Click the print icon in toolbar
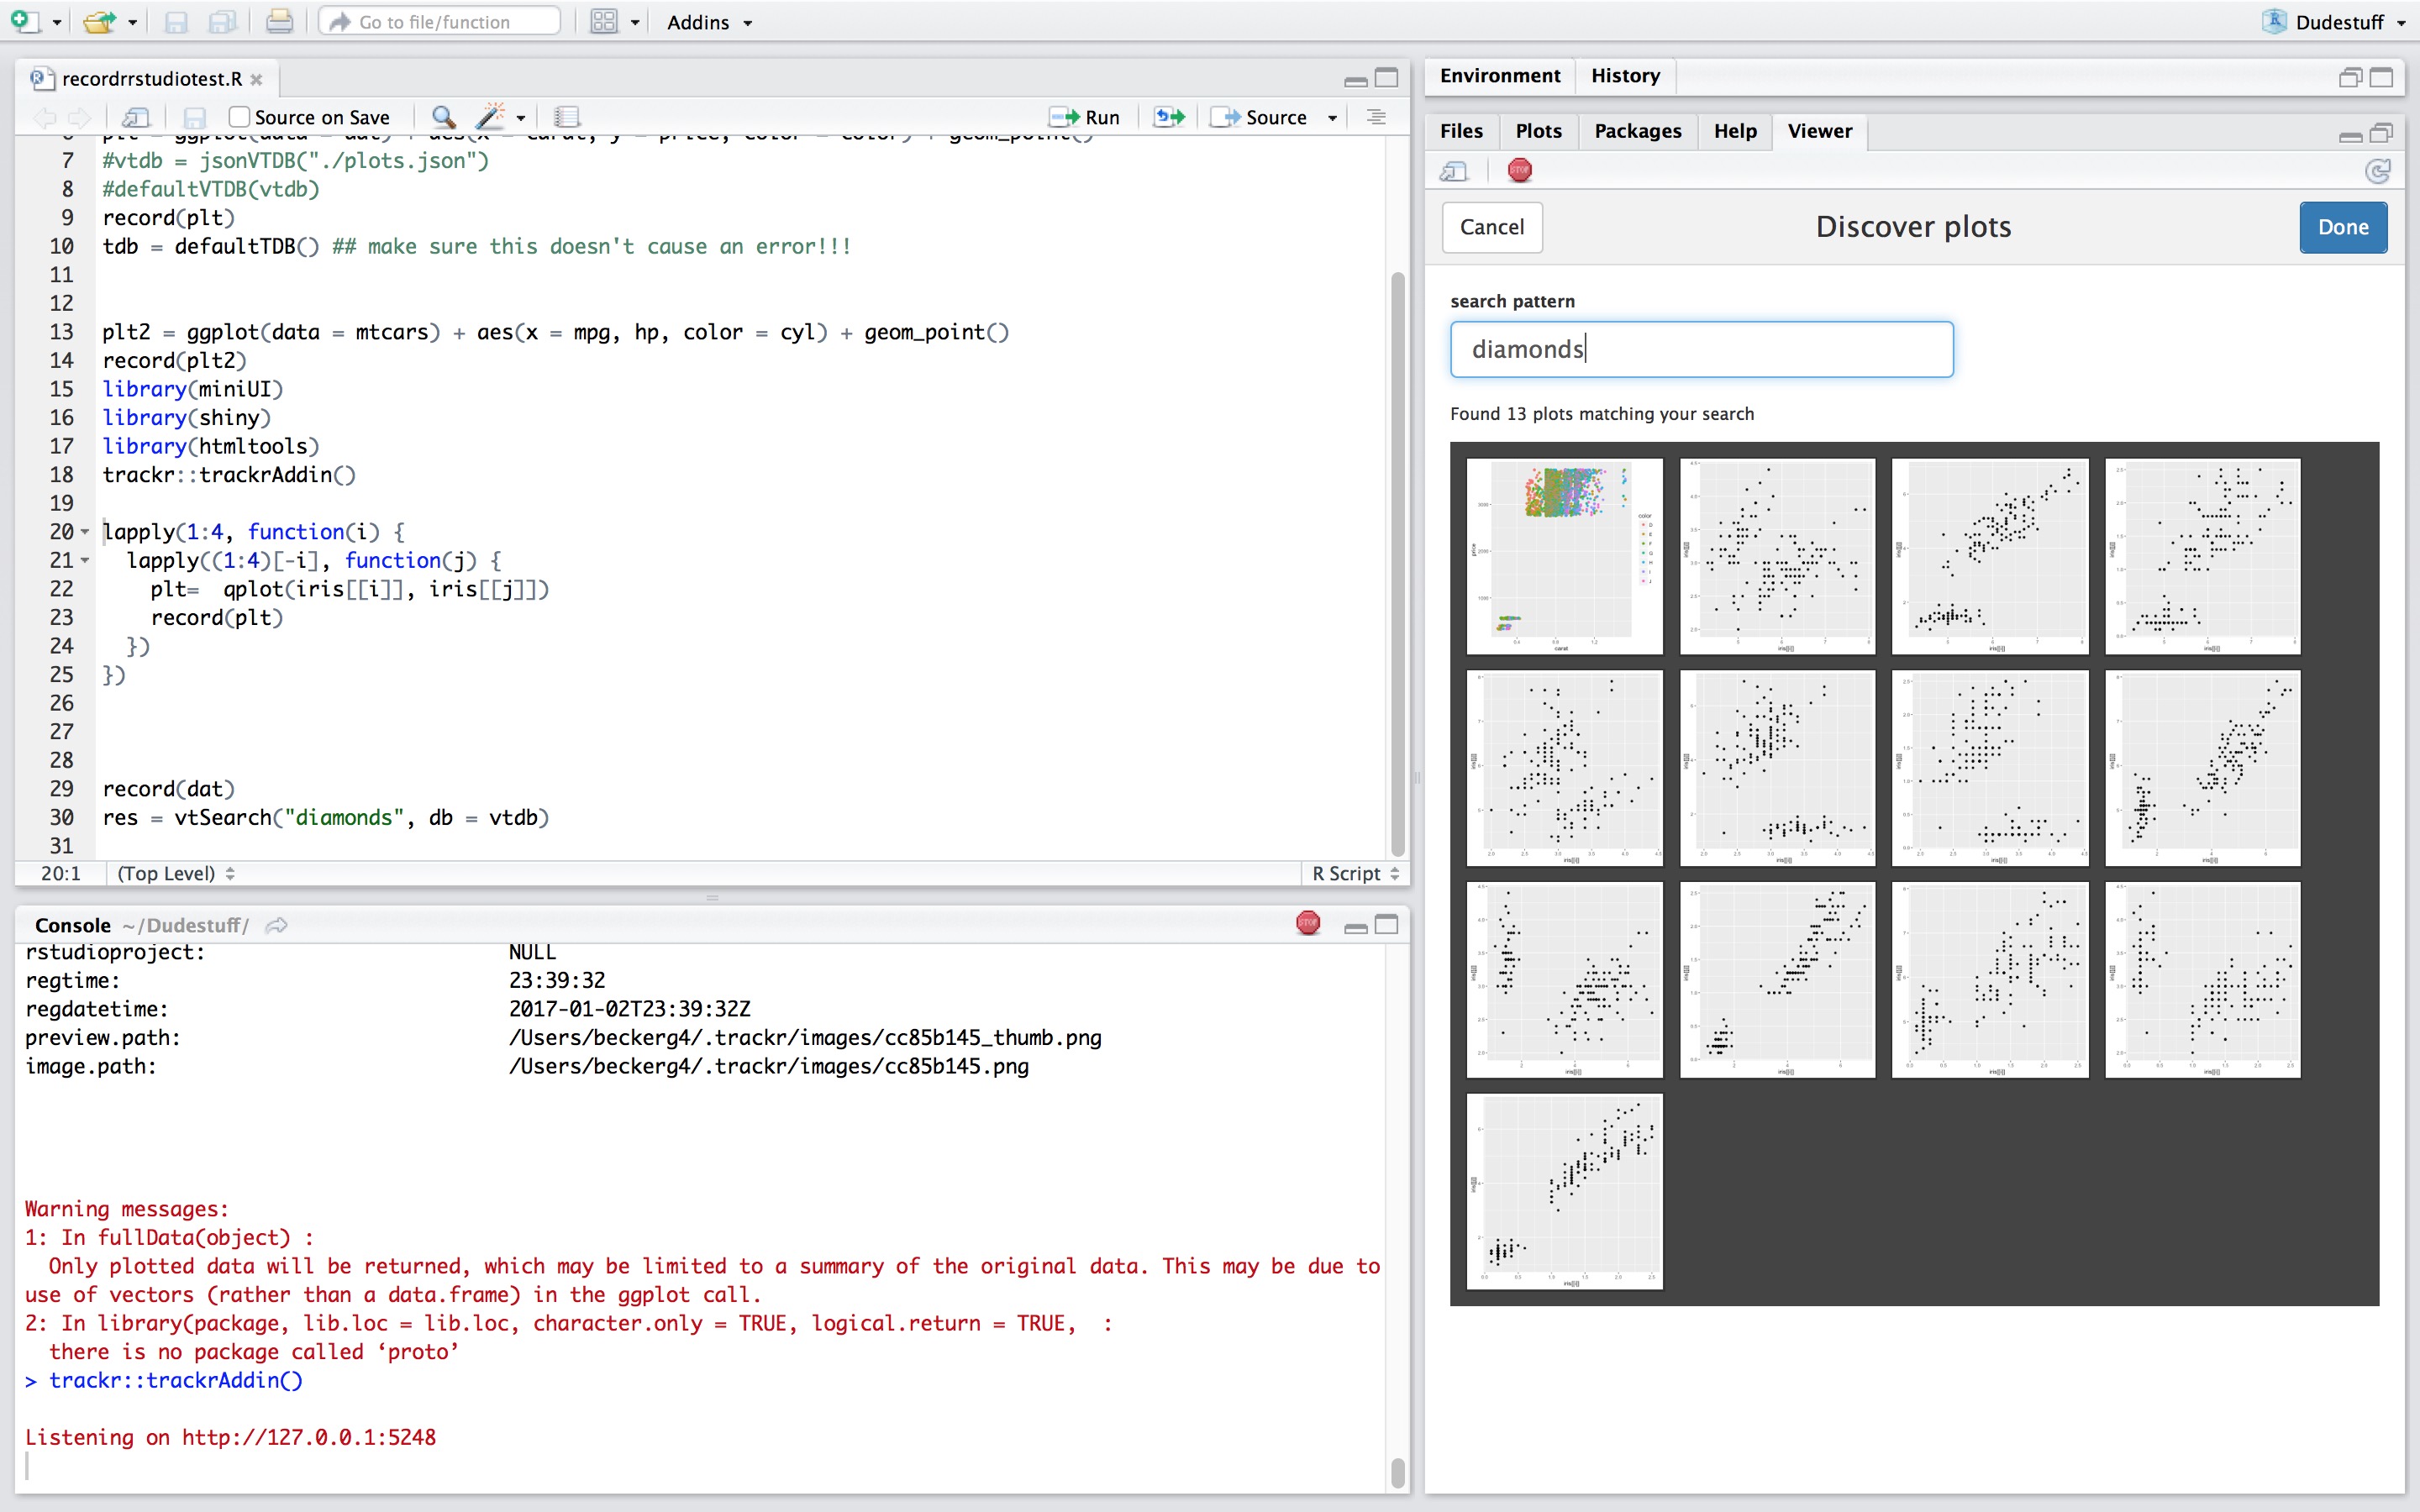This screenshot has height=1512, width=2420. (x=279, y=21)
